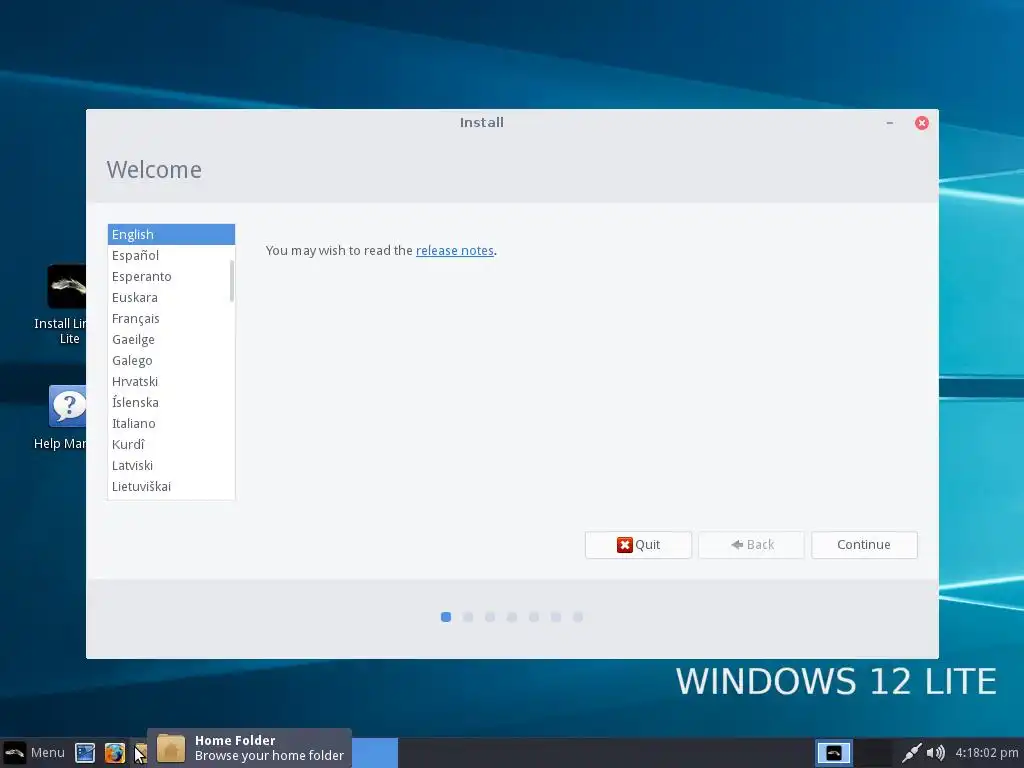Click the Continue button
This screenshot has height=768, width=1024.
pyautogui.click(x=864, y=545)
